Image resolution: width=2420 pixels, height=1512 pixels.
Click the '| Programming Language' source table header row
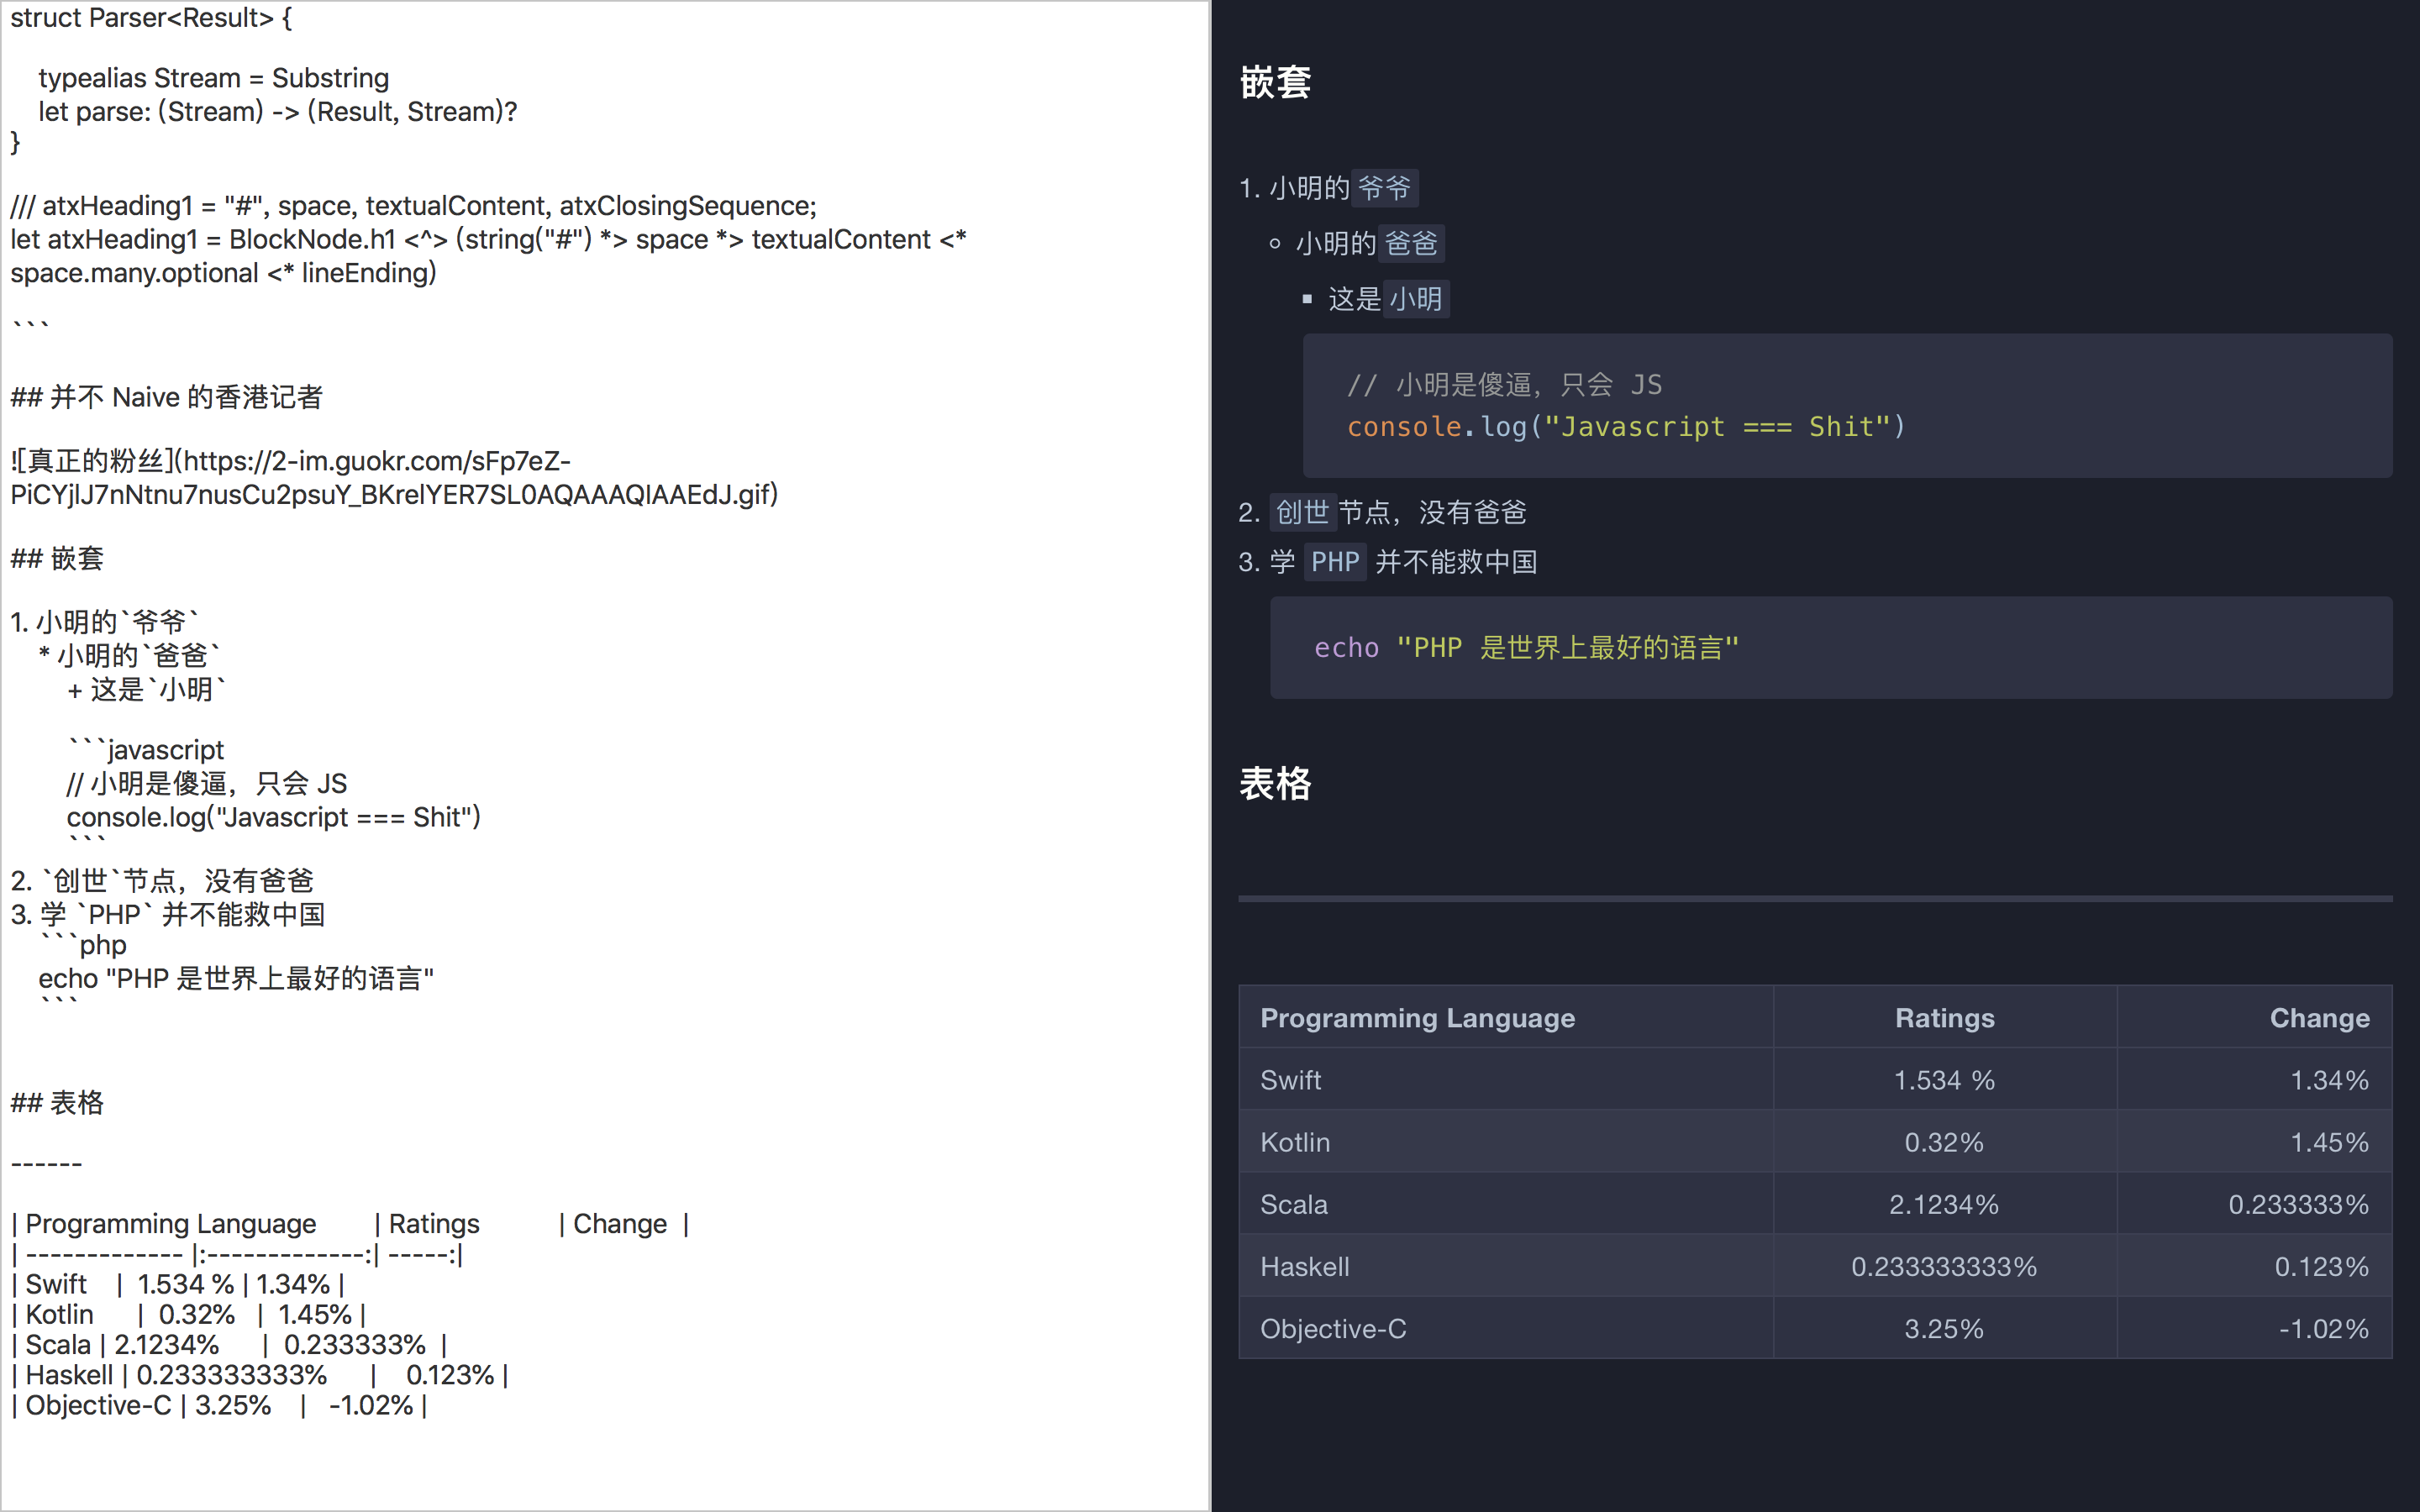(350, 1224)
